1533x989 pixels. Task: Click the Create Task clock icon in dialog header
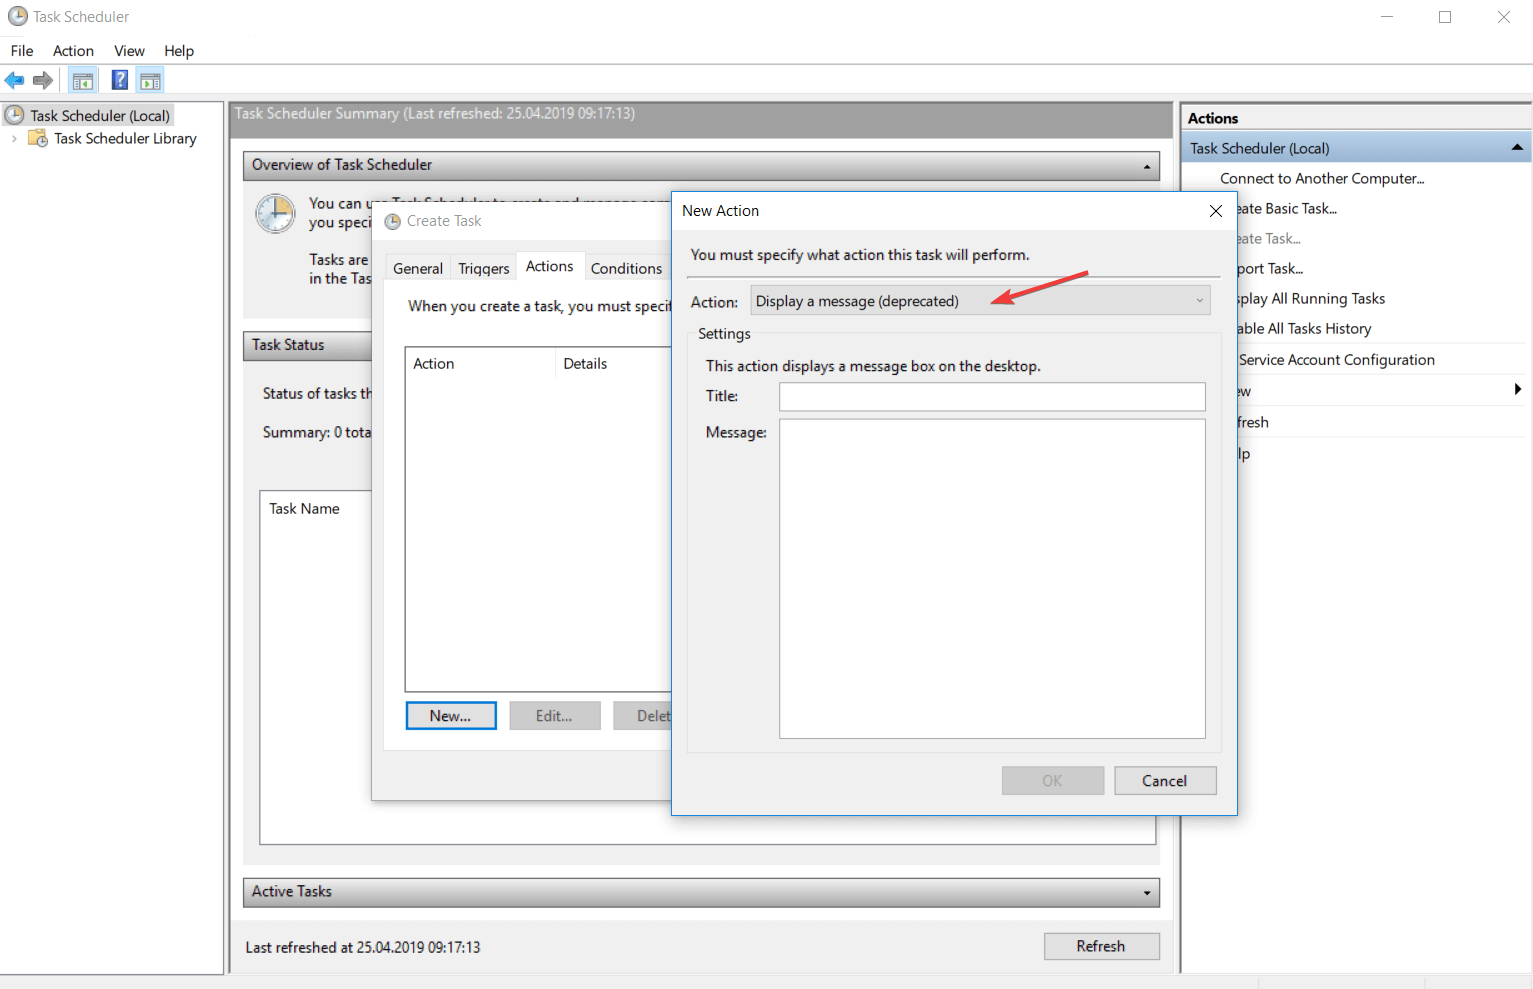(394, 220)
